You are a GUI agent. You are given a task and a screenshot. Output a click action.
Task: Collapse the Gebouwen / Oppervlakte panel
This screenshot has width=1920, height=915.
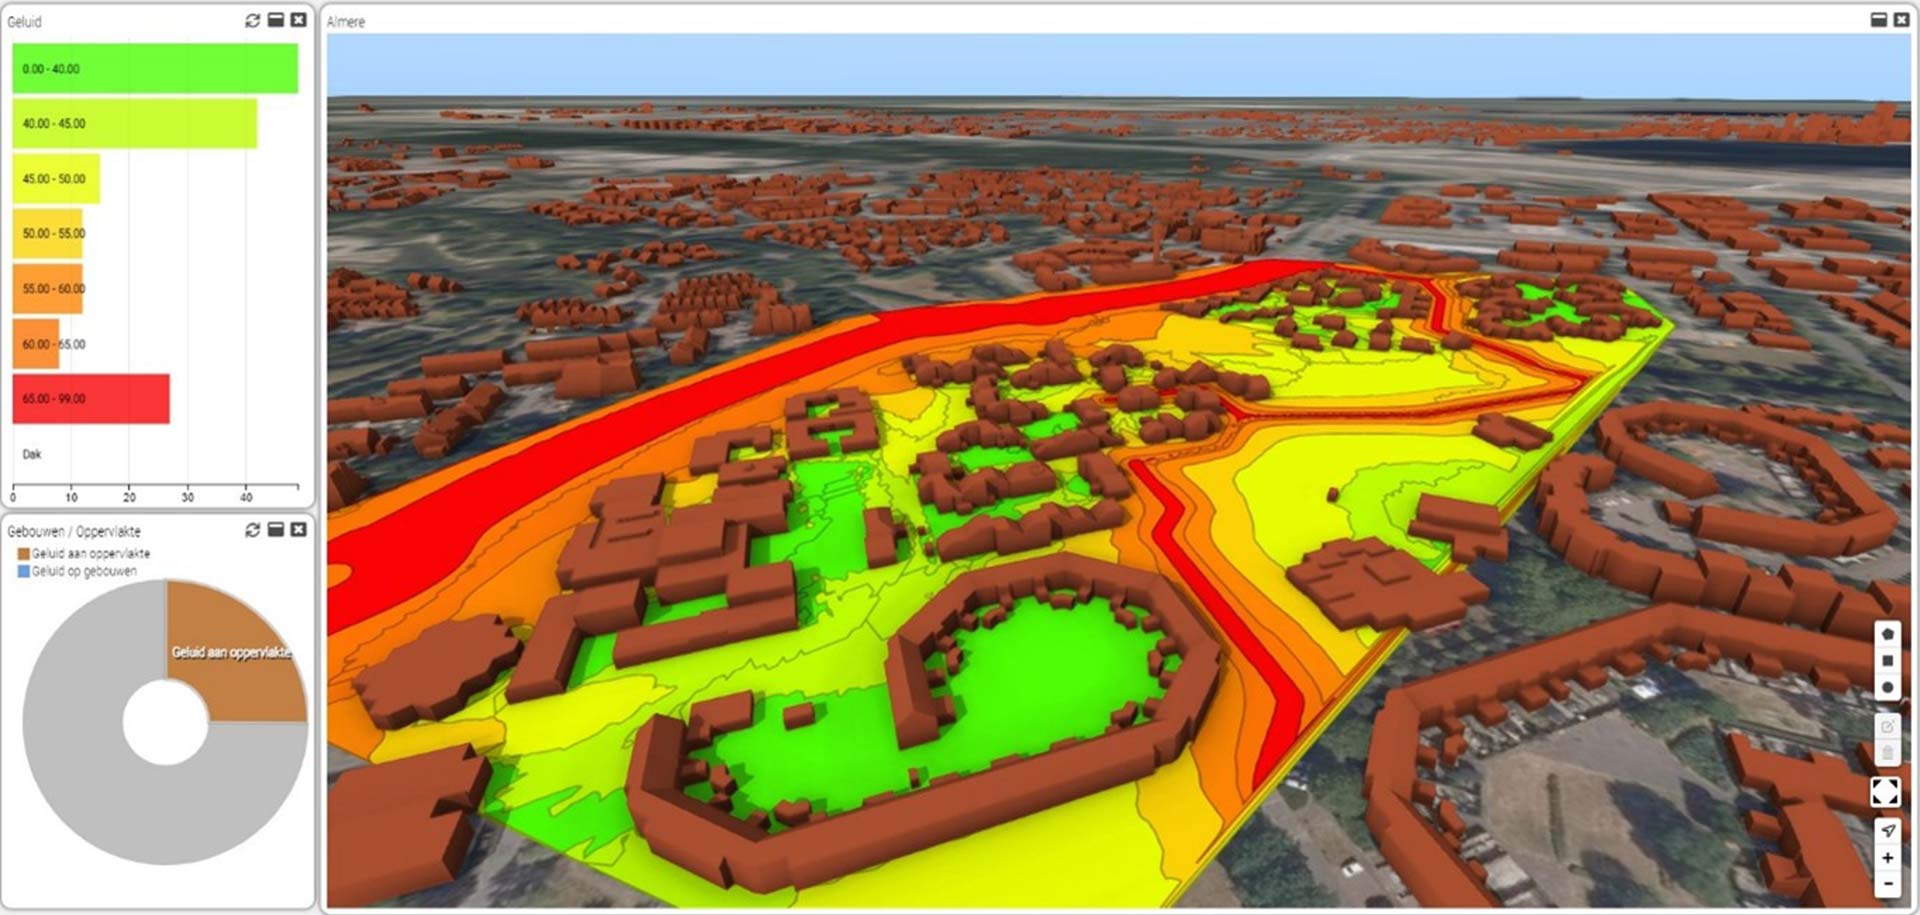pyautogui.click(x=276, y=530)
